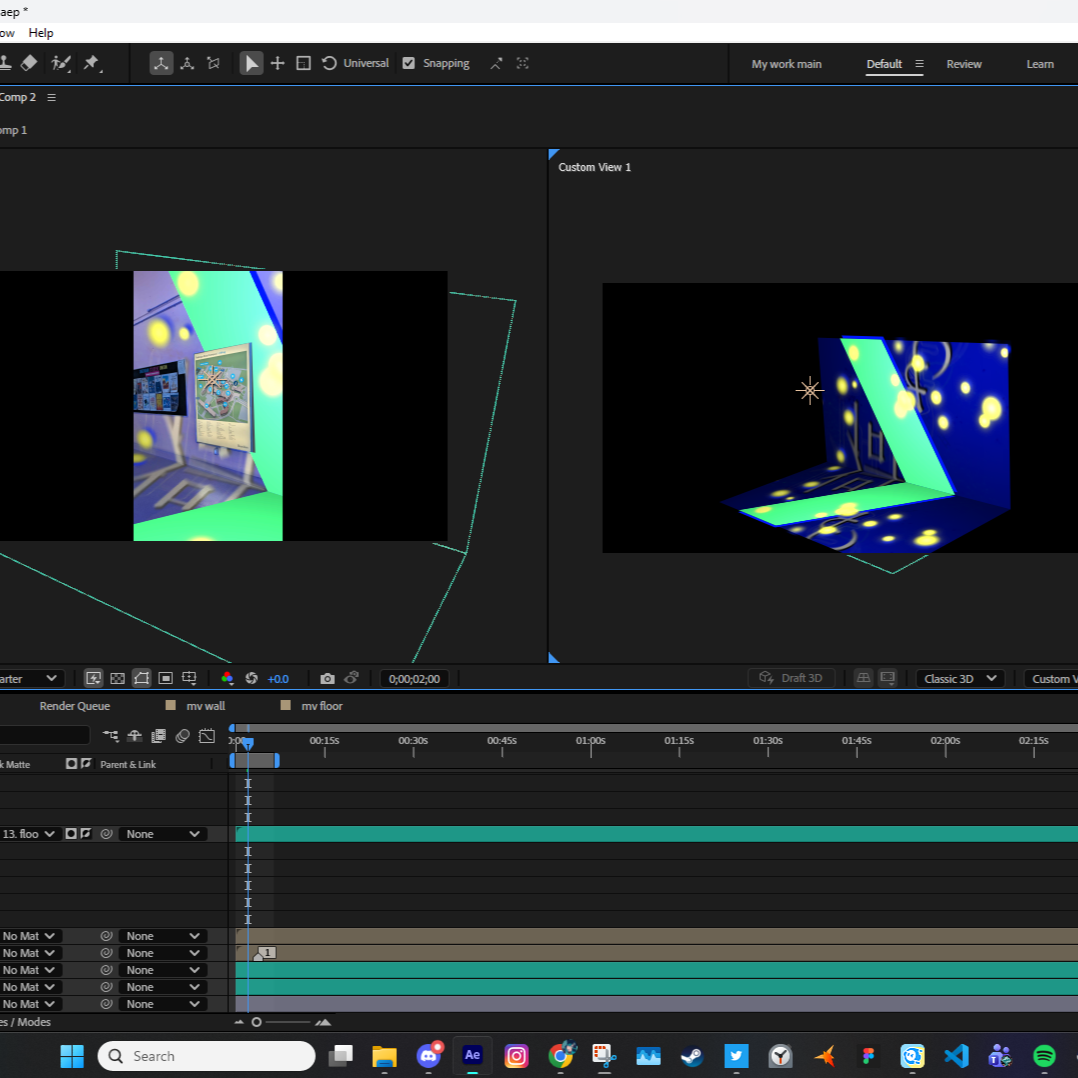Select the Rotation tool set to Universal
Image resolution: width=1078 pixels, height=1078 pixels.
tap(330, 63)
